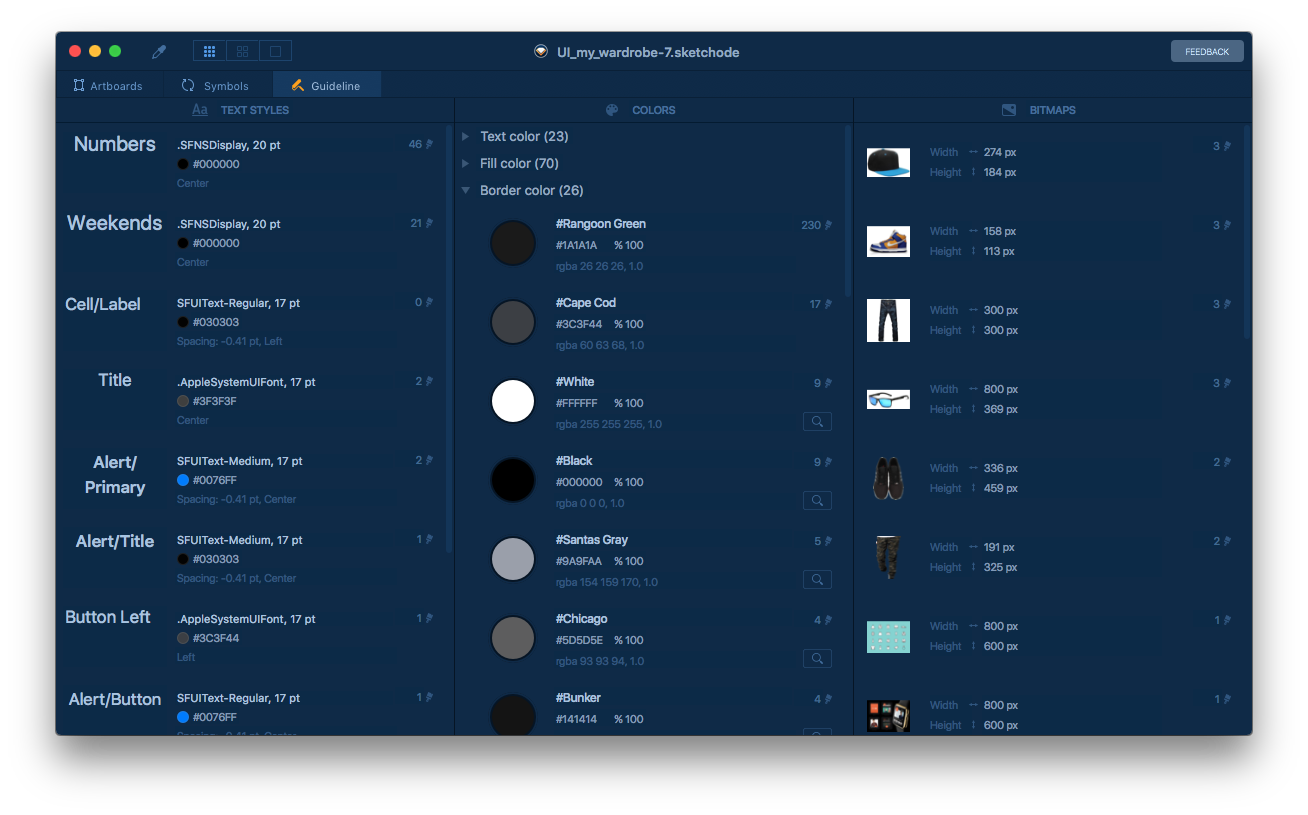The height and width of the screenshot is (815, 1308).
Task: Open the Symbols tab
Action: (x=215, y=86)
